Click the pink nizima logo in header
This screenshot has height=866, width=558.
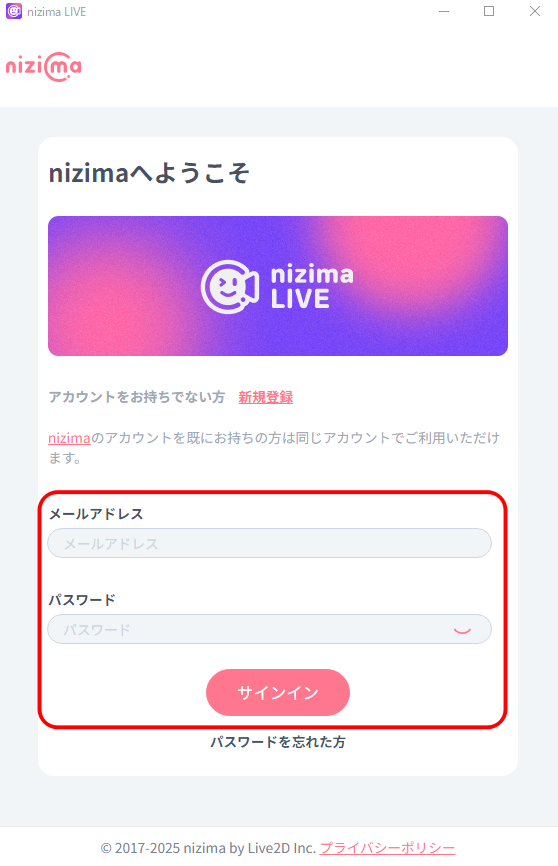point(44,67)
